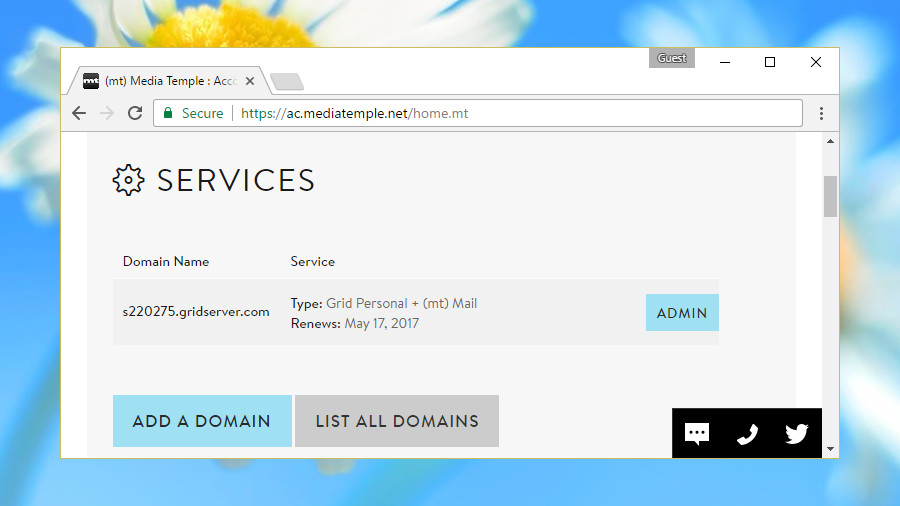Click the scrollbar down arrow
The height and width of the screenshot is (506, 900).
click(x=830, y=449)
